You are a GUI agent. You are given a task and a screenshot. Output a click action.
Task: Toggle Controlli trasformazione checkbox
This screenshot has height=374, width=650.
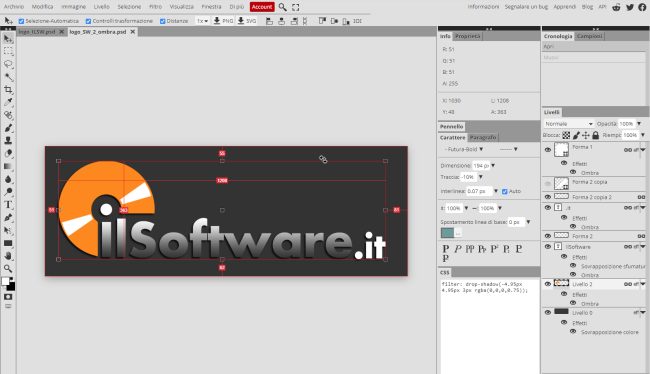point(88,21)
